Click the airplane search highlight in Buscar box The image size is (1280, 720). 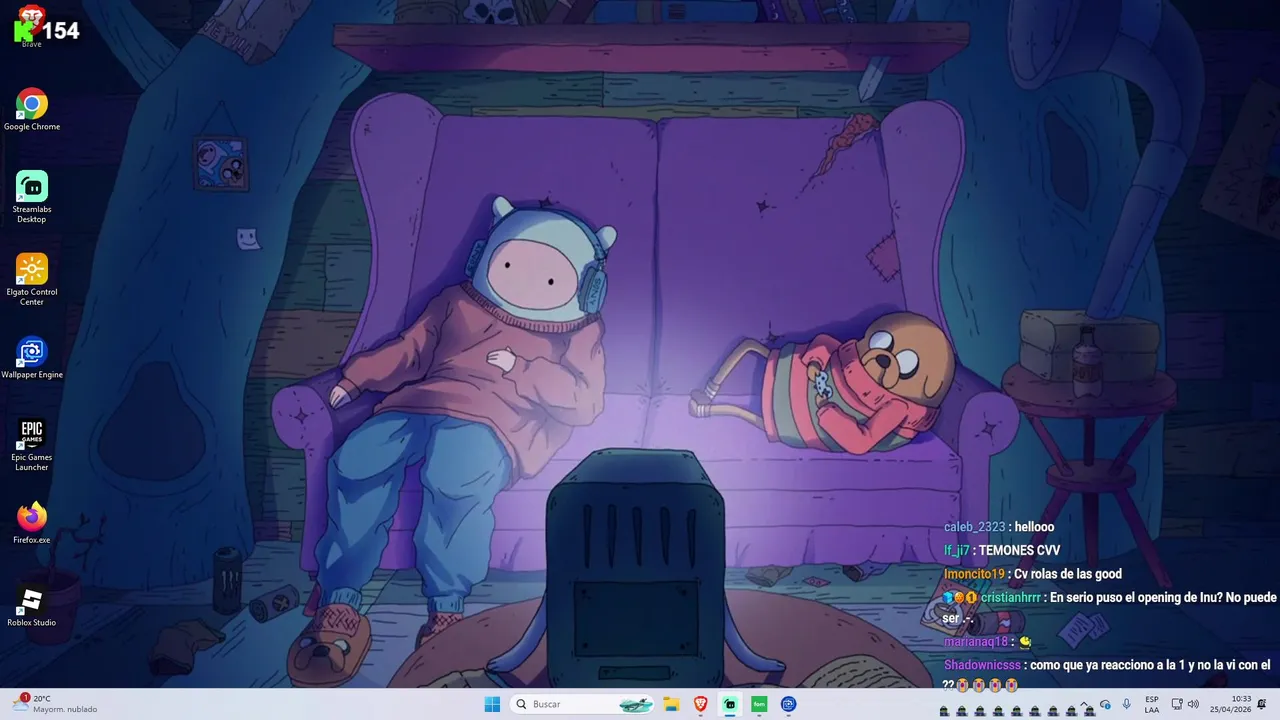tap(636, 704)
